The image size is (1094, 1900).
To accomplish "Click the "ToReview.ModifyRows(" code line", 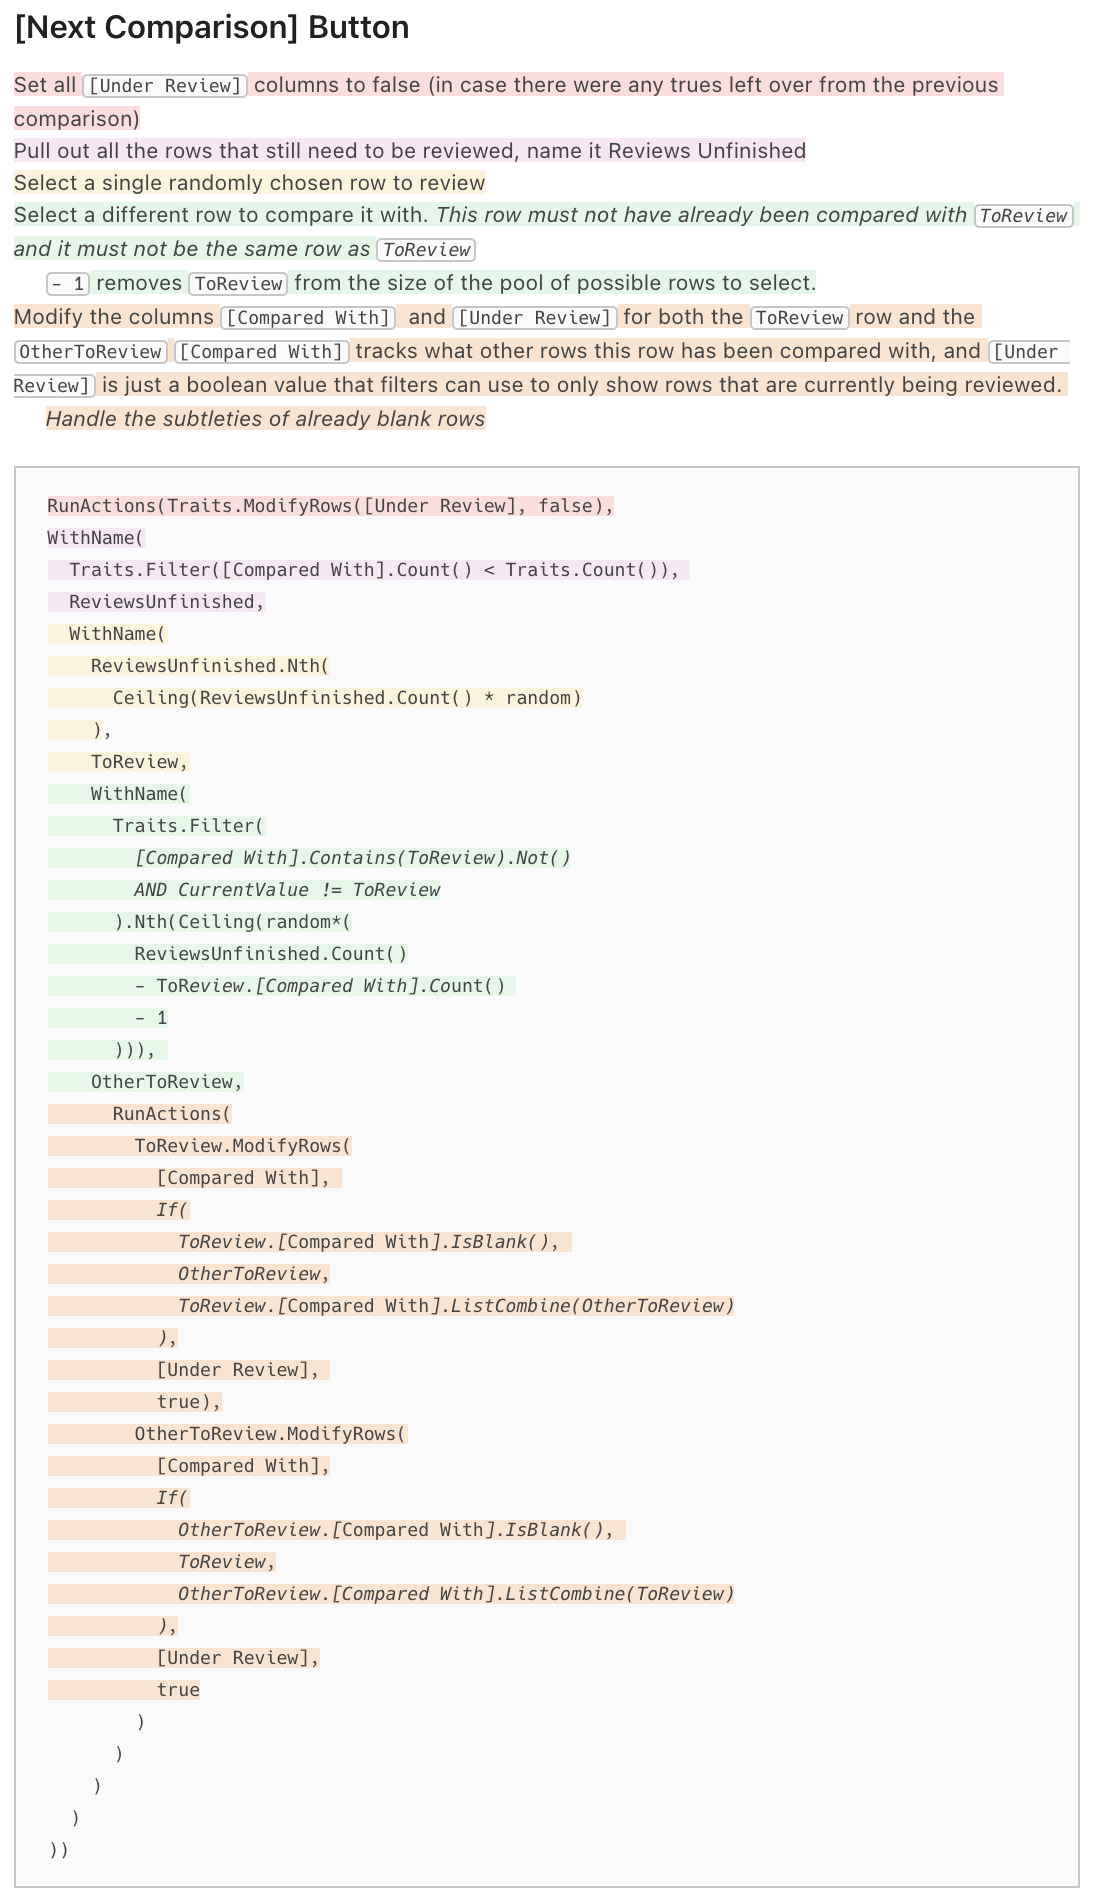I will (x=242, y=1146).
